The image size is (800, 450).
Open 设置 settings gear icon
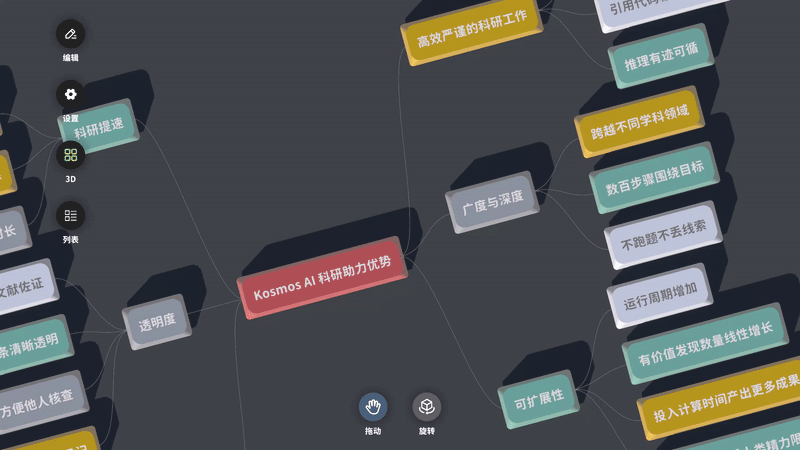click(70, 94)
